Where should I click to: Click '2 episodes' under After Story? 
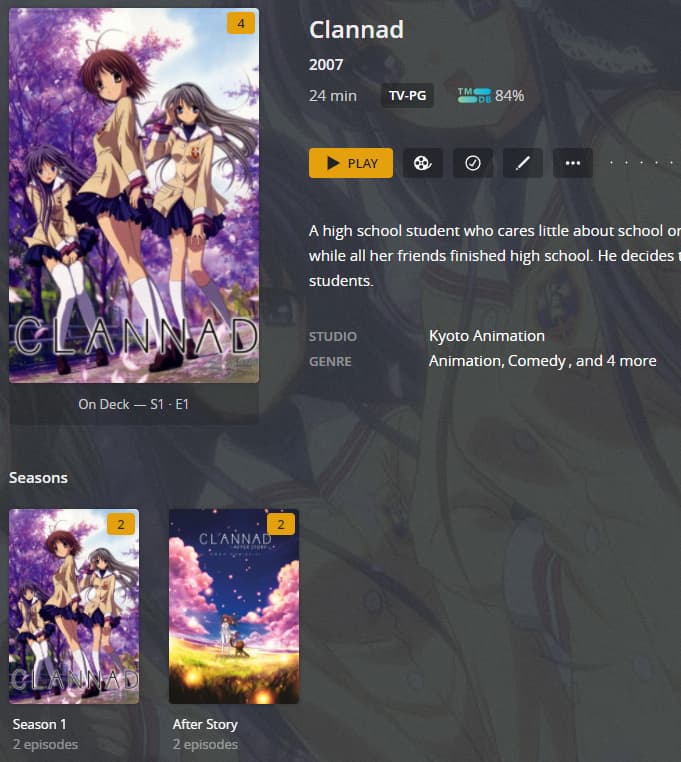coord(205,745)
